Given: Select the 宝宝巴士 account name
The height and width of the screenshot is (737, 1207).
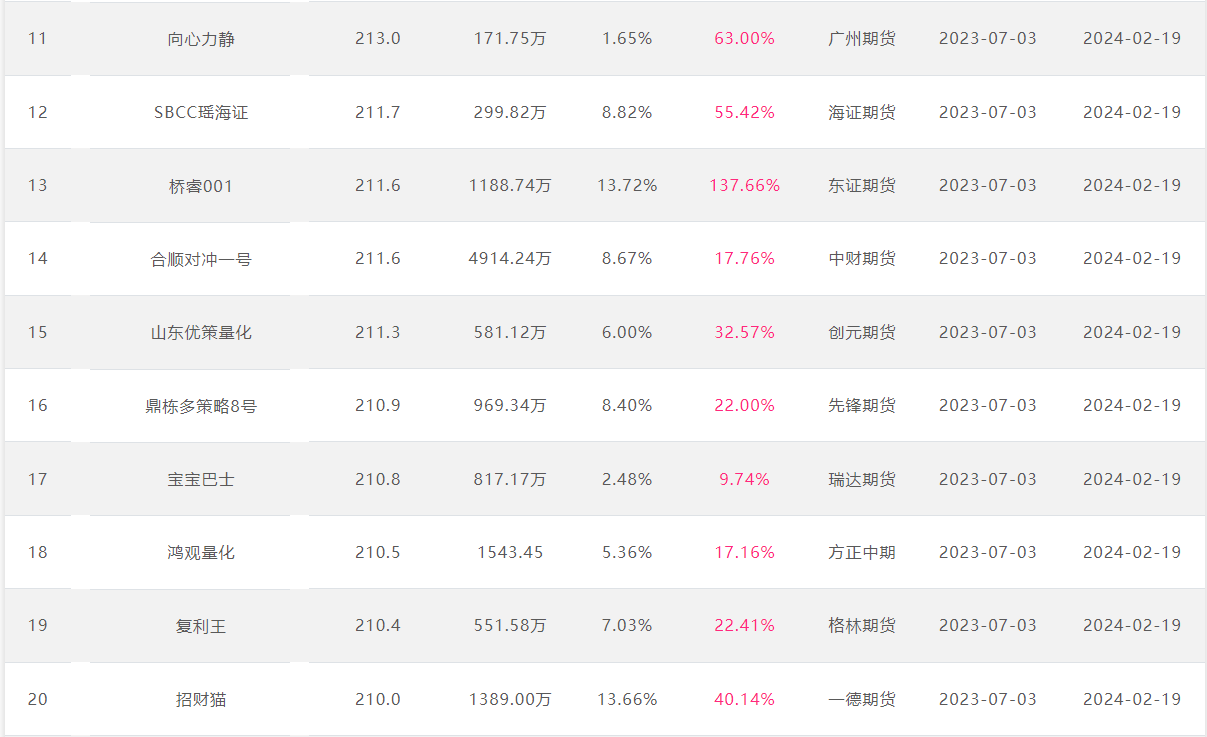Looking at the screenshot, I should pyautogui.click(x=201, y=479).
